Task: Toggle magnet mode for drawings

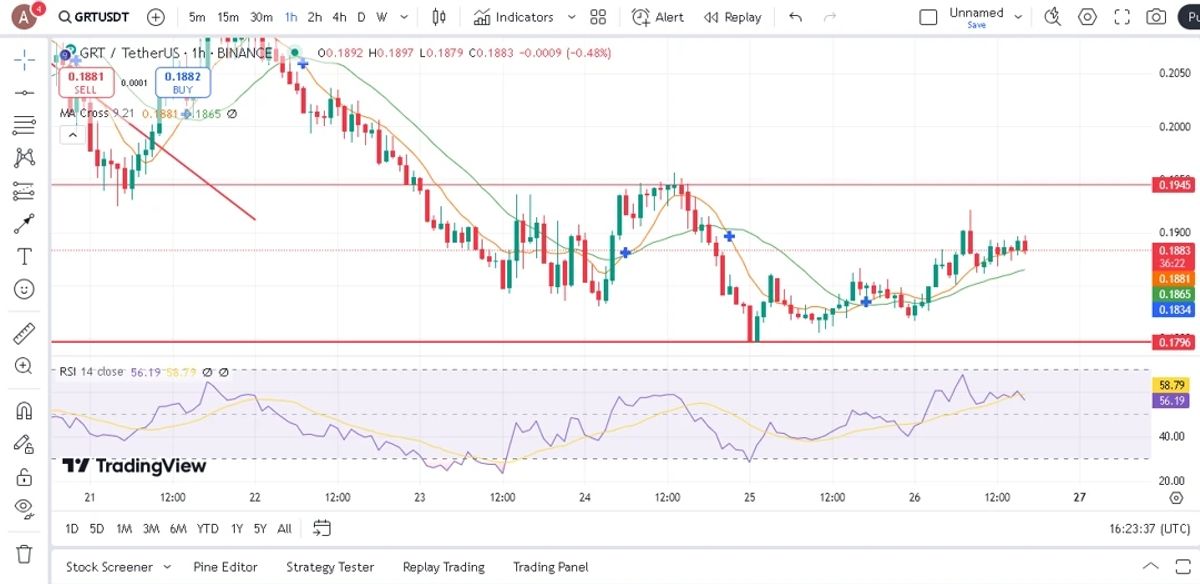Action: 24,411
